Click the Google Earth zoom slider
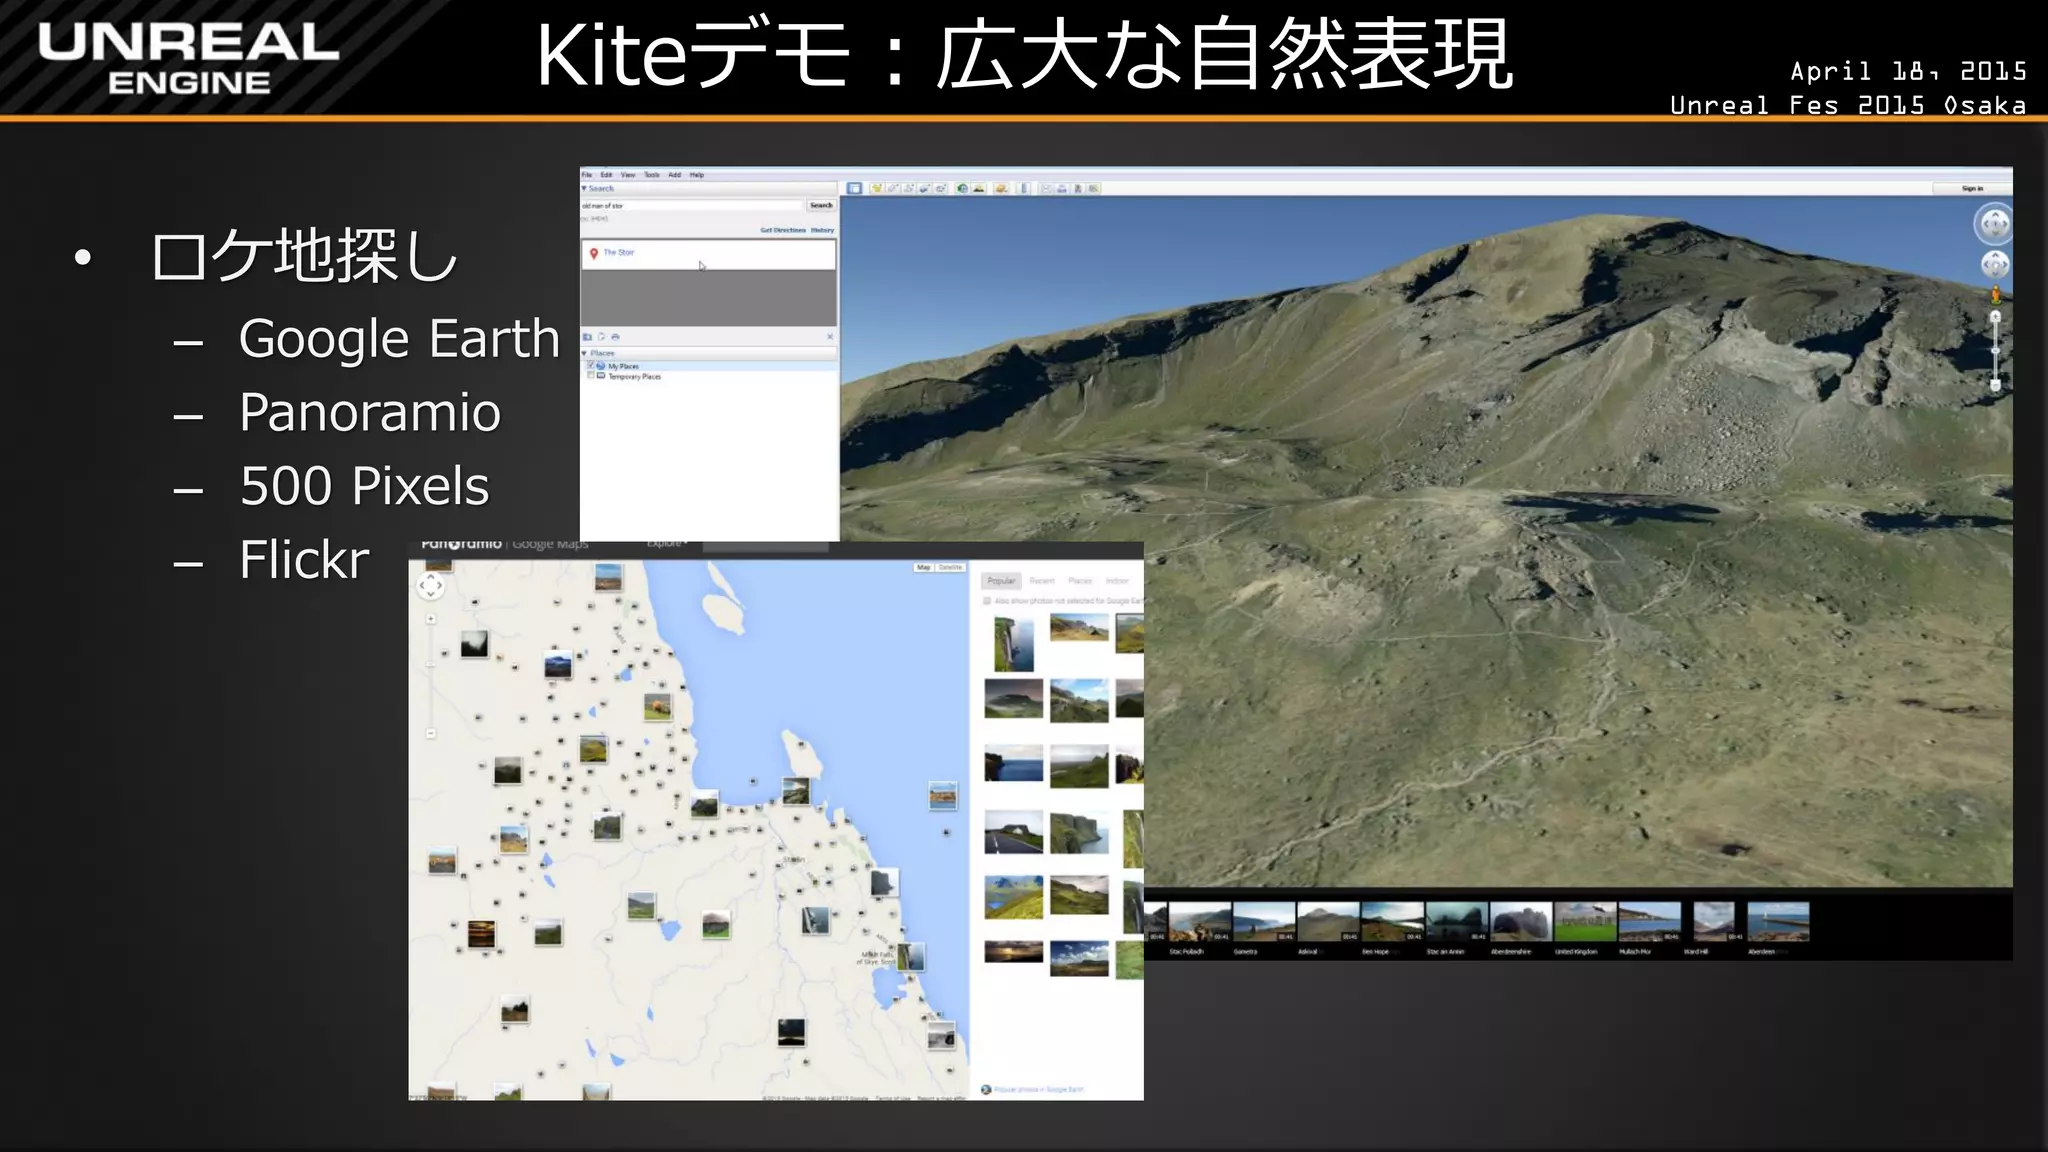Screen dimensions: 2048x1152 click(x=1995, y=350)
